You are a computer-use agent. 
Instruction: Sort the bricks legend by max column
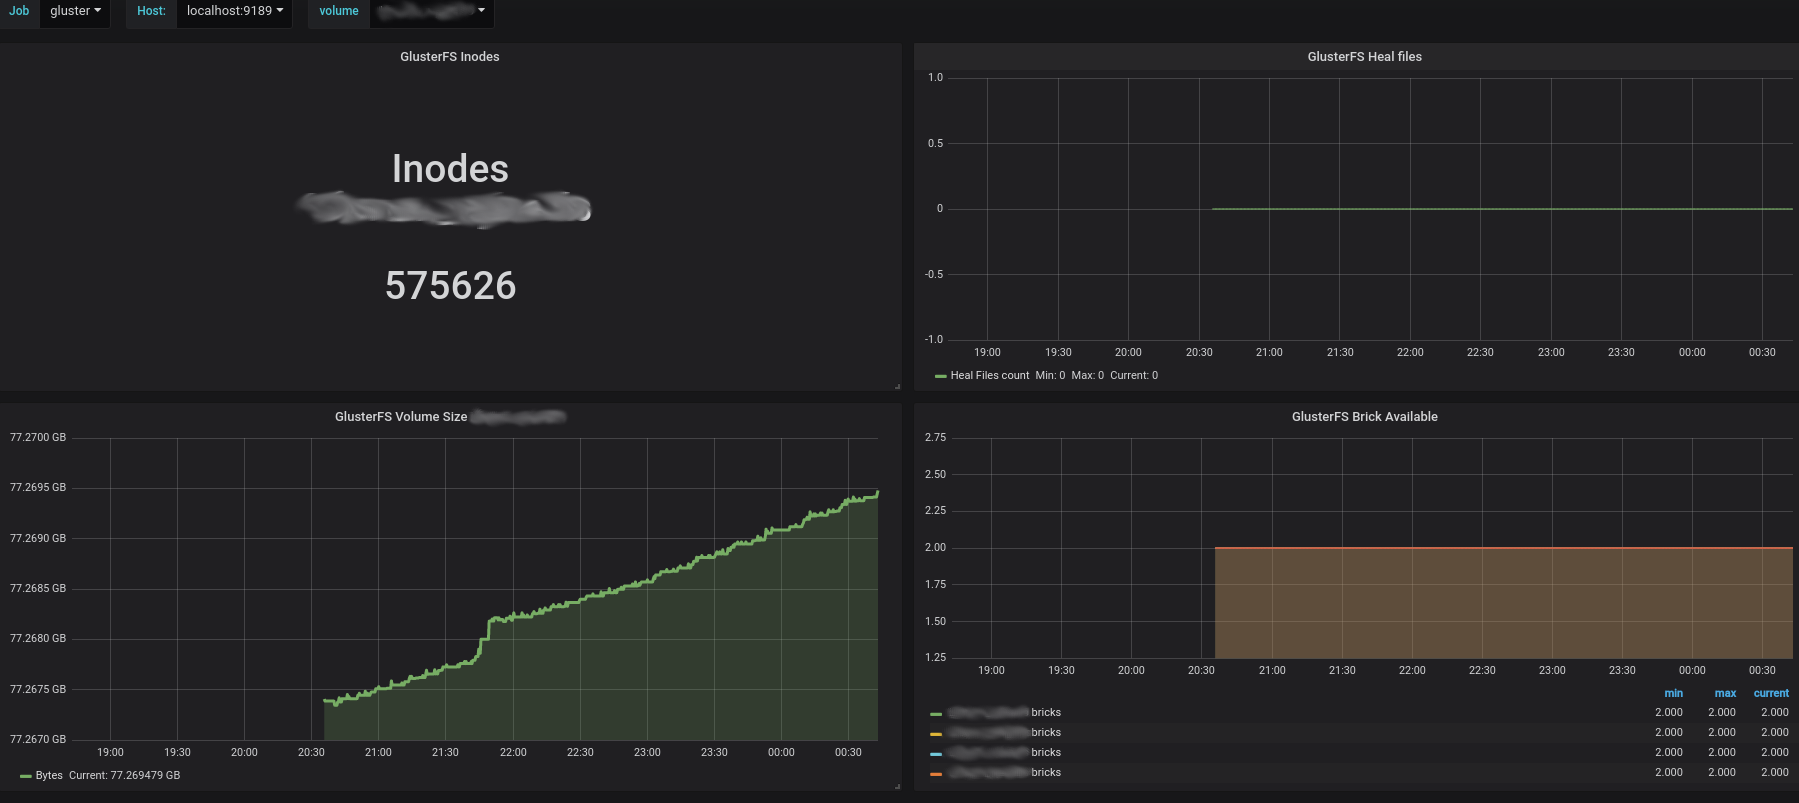(x=1725, y=693)
